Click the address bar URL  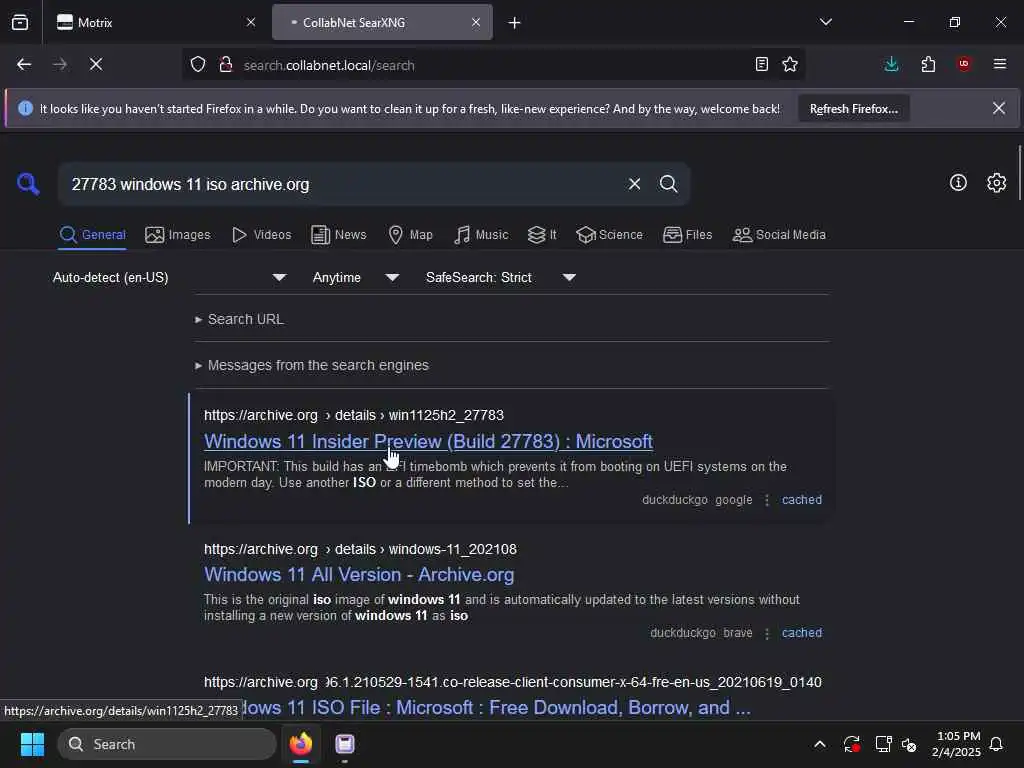328,65
